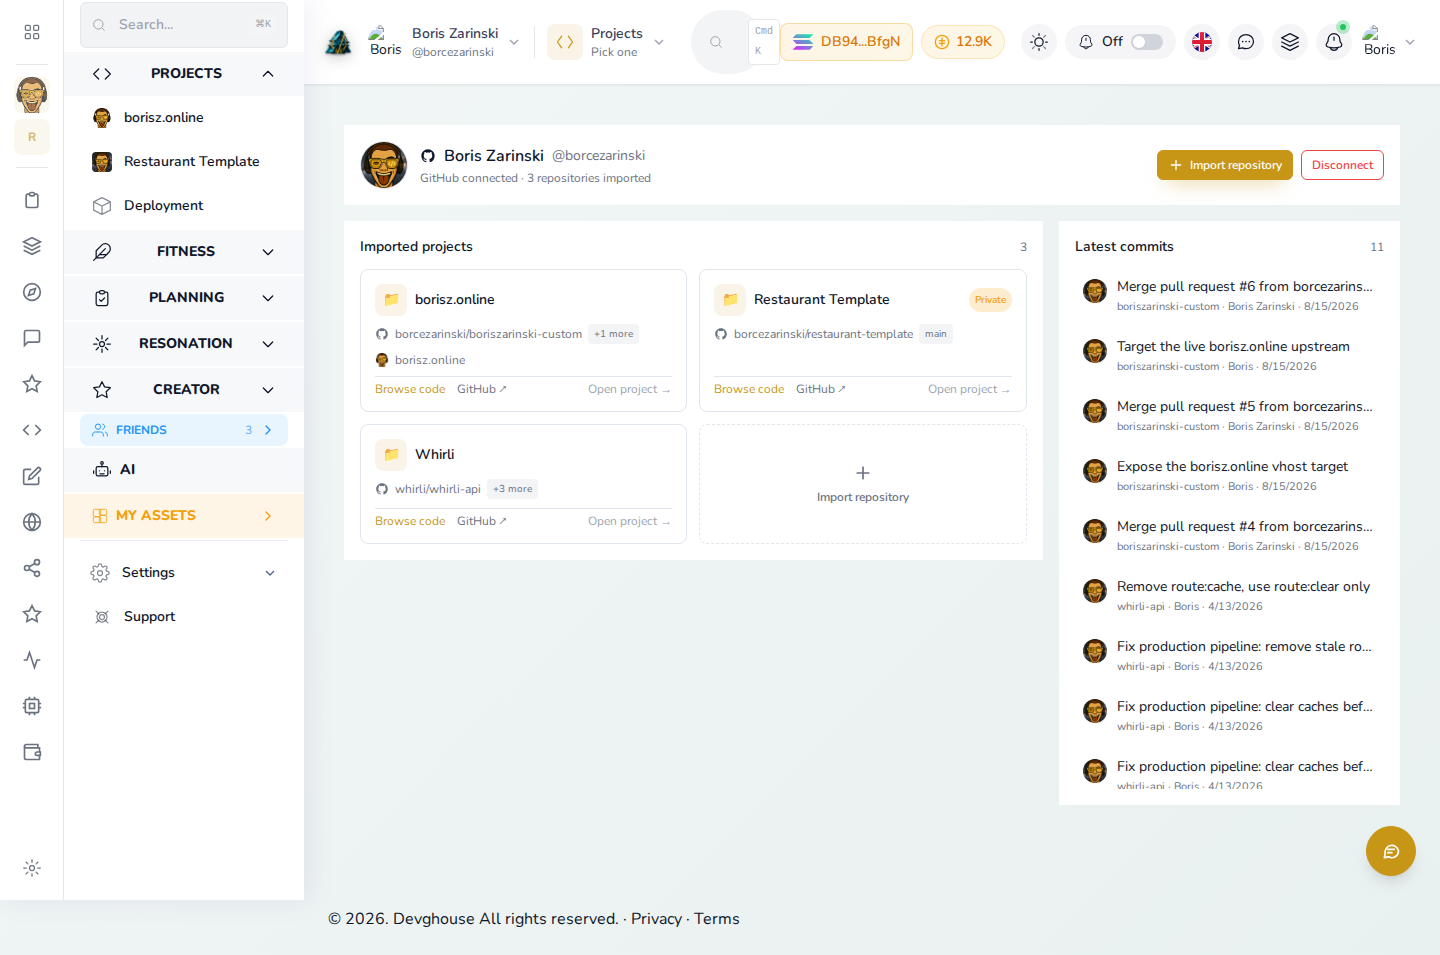Open the notifications bell in top bar

[x=1334, y=42]
